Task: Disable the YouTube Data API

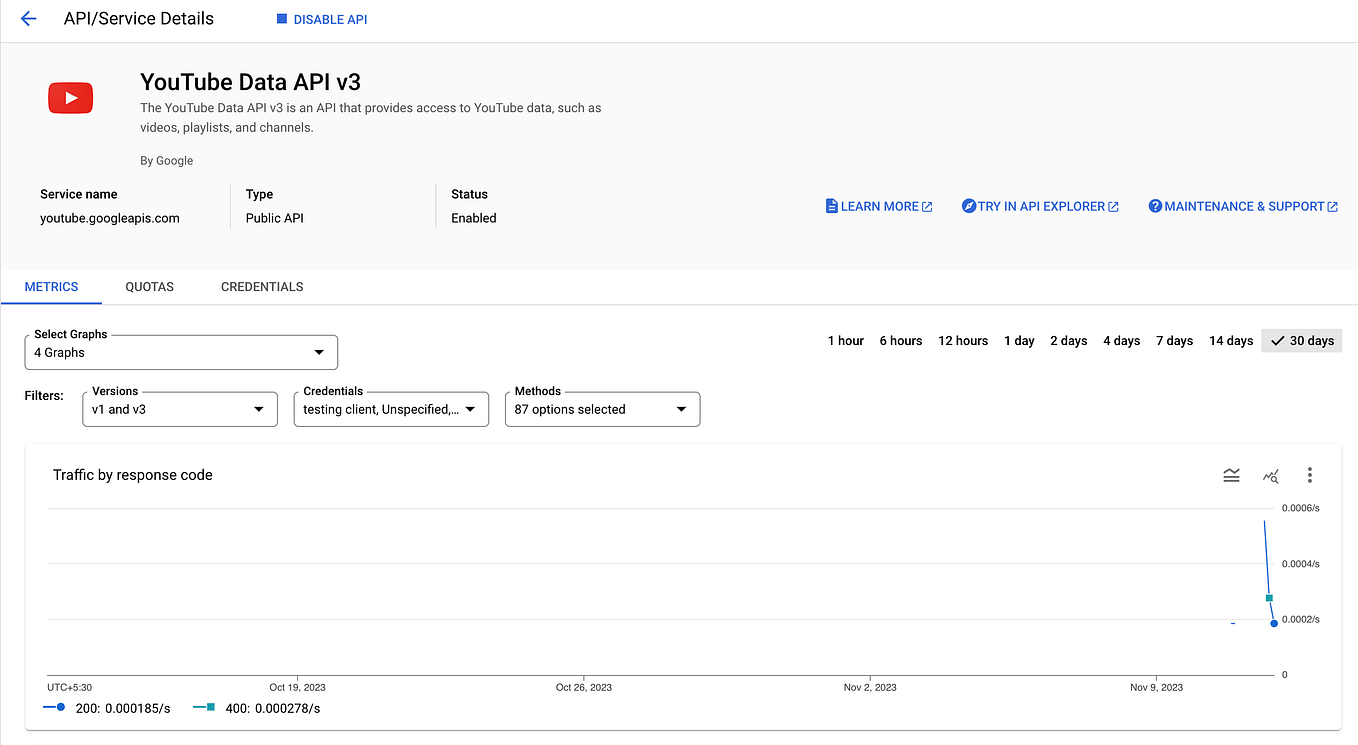Action: point(321,18)
